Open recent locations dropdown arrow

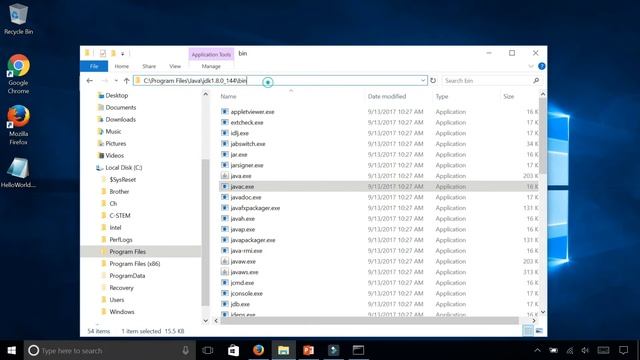116,80
